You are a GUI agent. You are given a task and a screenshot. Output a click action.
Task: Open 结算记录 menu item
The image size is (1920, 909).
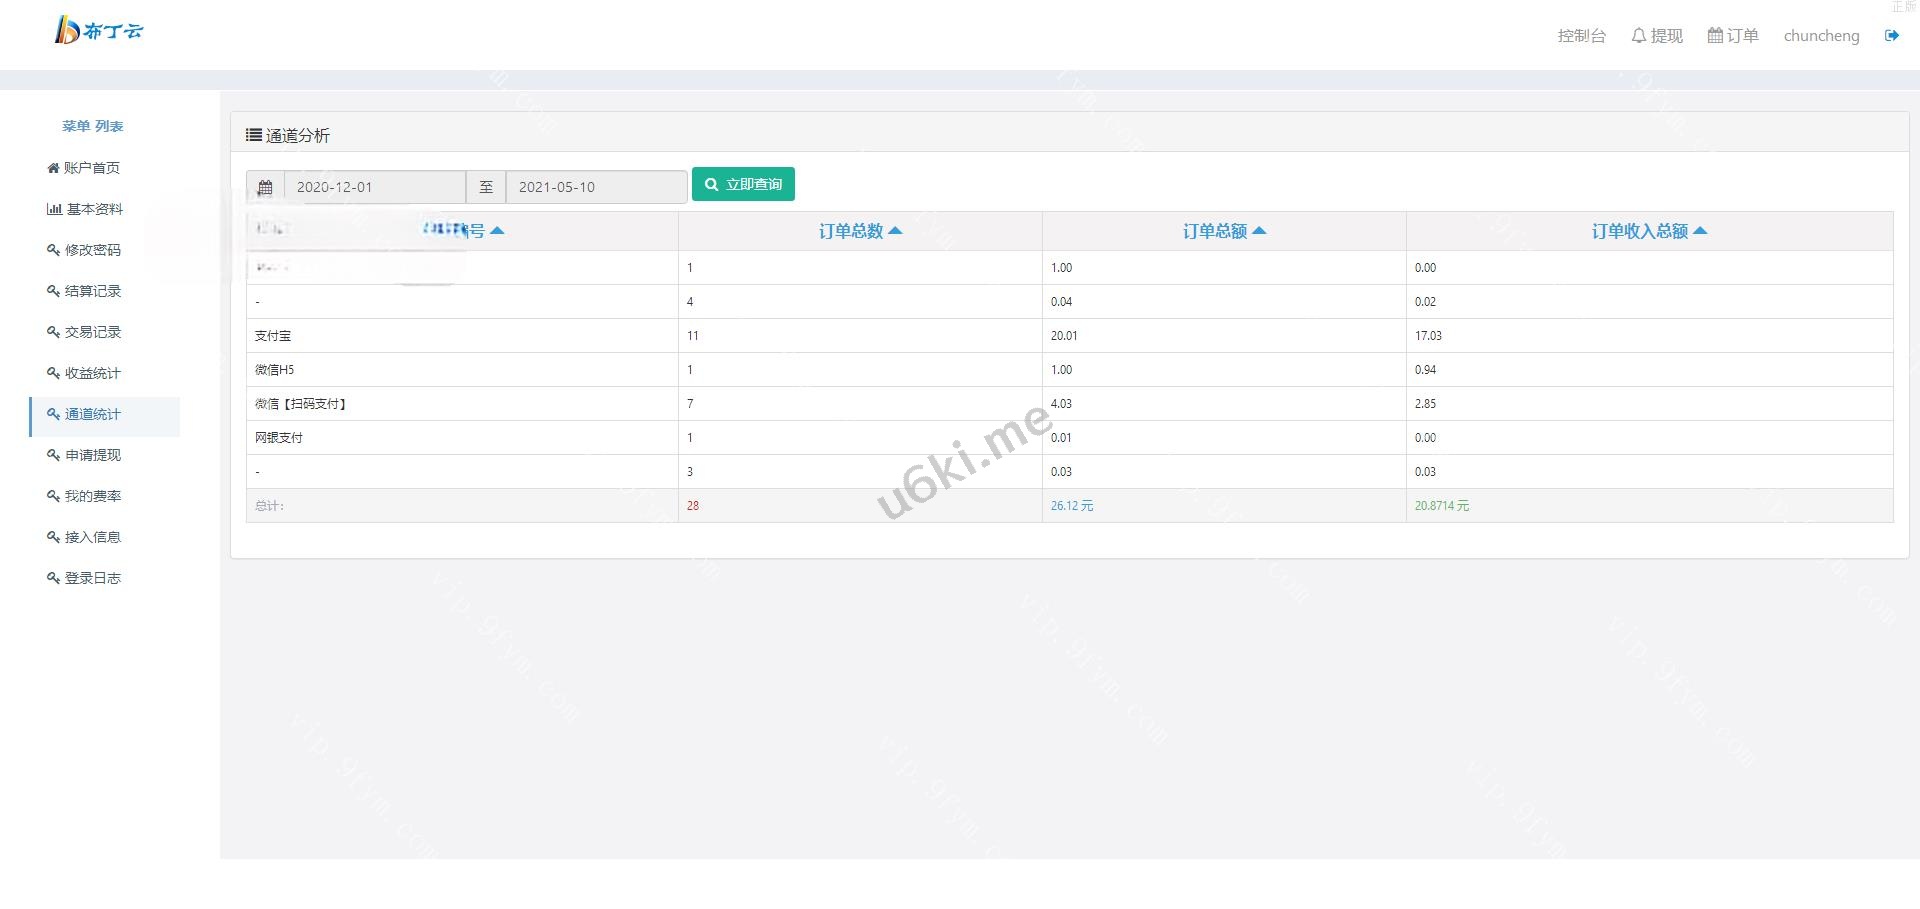[84, 291]
